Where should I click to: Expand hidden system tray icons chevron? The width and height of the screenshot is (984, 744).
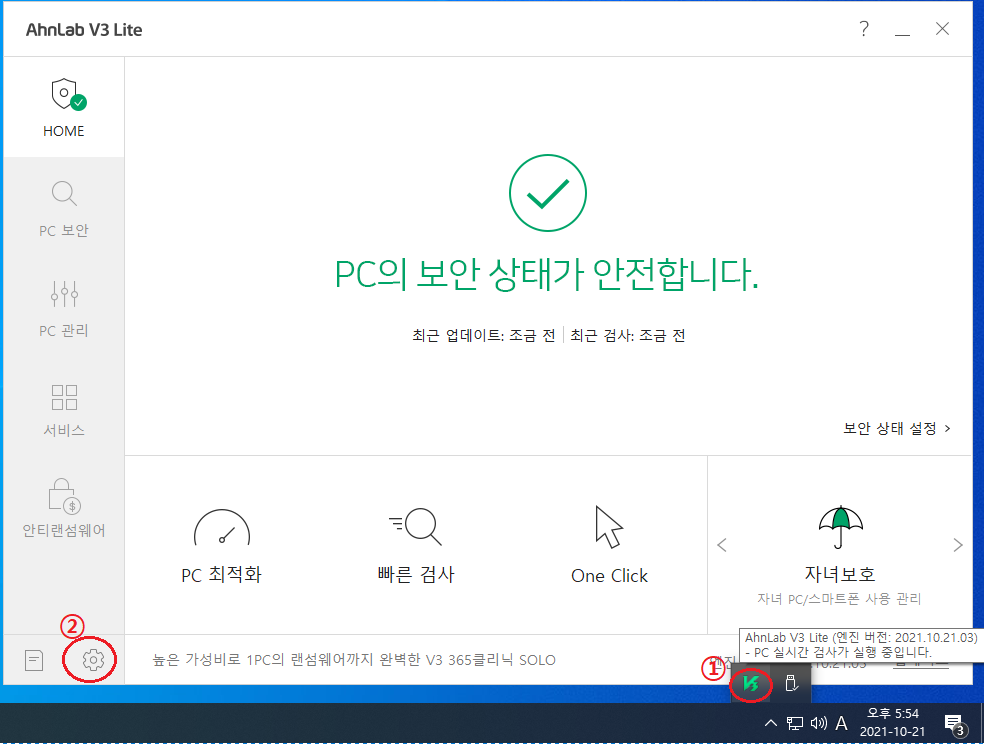[770, 723]
